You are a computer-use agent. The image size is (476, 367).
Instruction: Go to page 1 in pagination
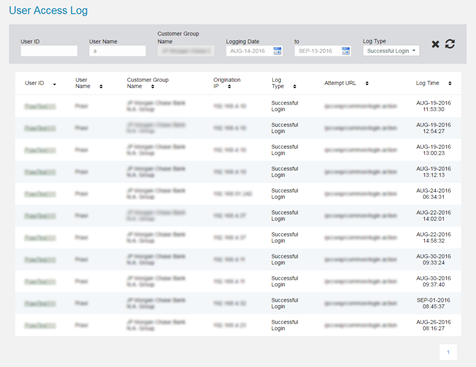(x=448, y=352)
